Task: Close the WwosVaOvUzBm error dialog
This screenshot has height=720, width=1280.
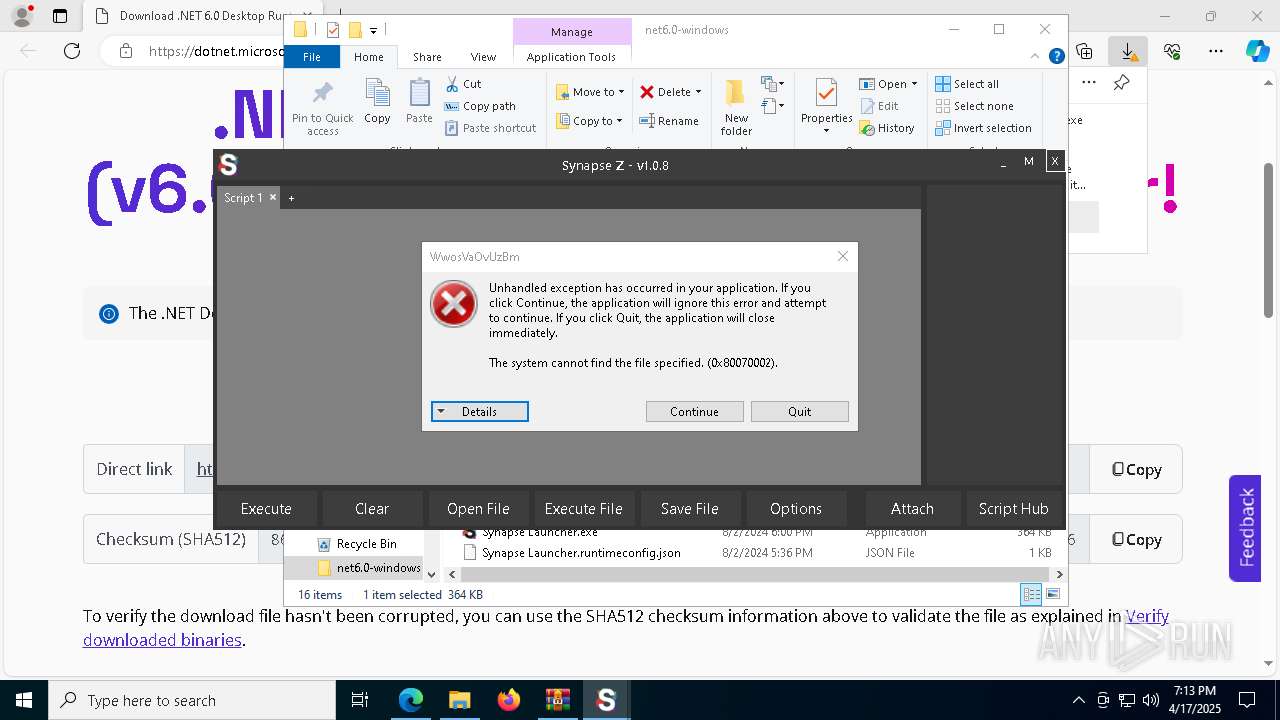Action: (843, 256)
